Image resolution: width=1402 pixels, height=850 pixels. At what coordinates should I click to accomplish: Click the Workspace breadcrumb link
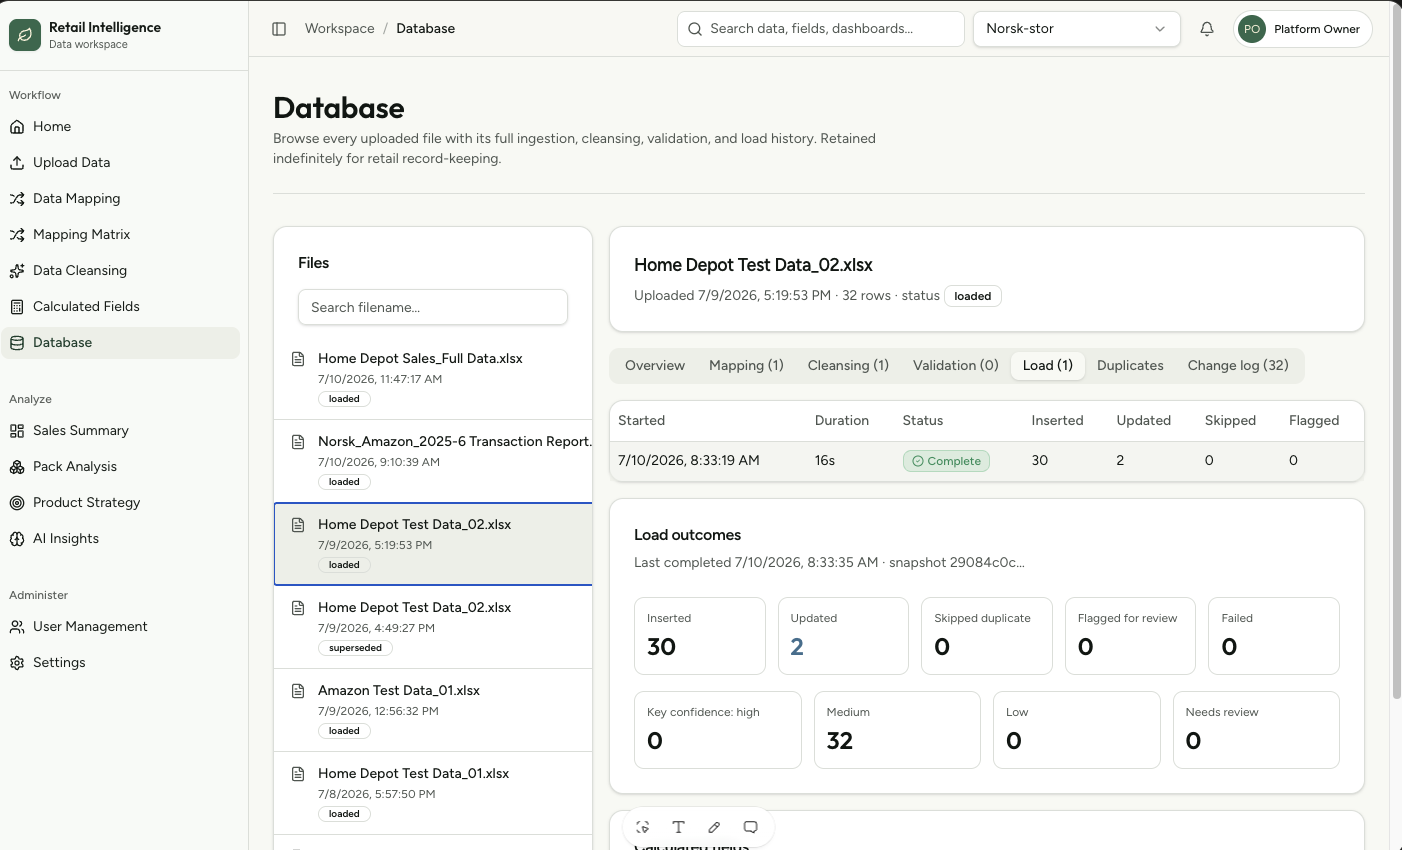[x=340, y=29]
